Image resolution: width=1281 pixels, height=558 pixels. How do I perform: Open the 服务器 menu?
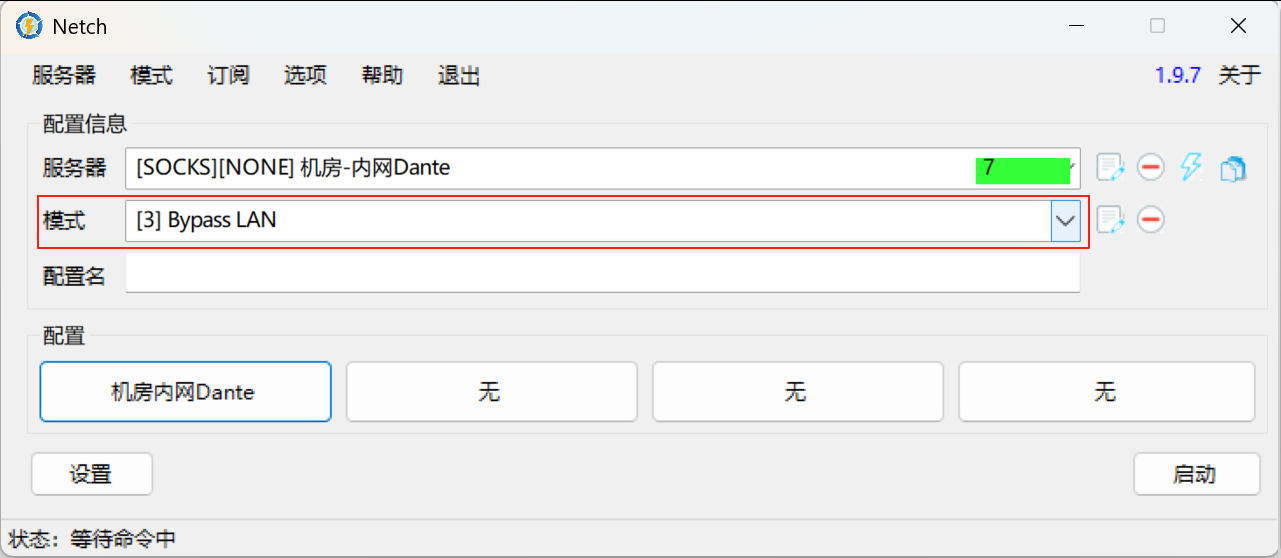pos(64,75)
